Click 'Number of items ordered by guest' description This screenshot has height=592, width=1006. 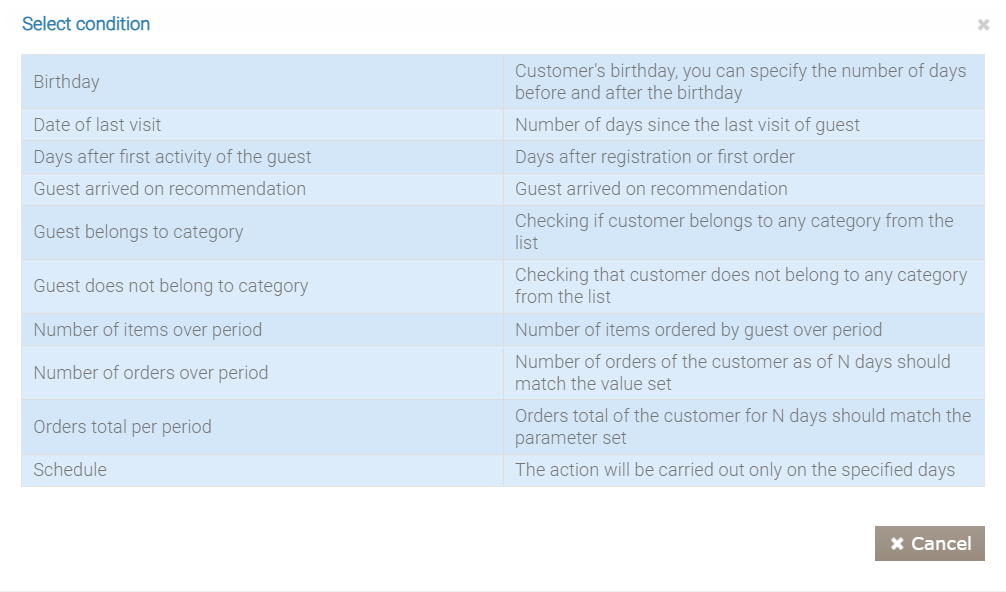[x=698, y=329]
